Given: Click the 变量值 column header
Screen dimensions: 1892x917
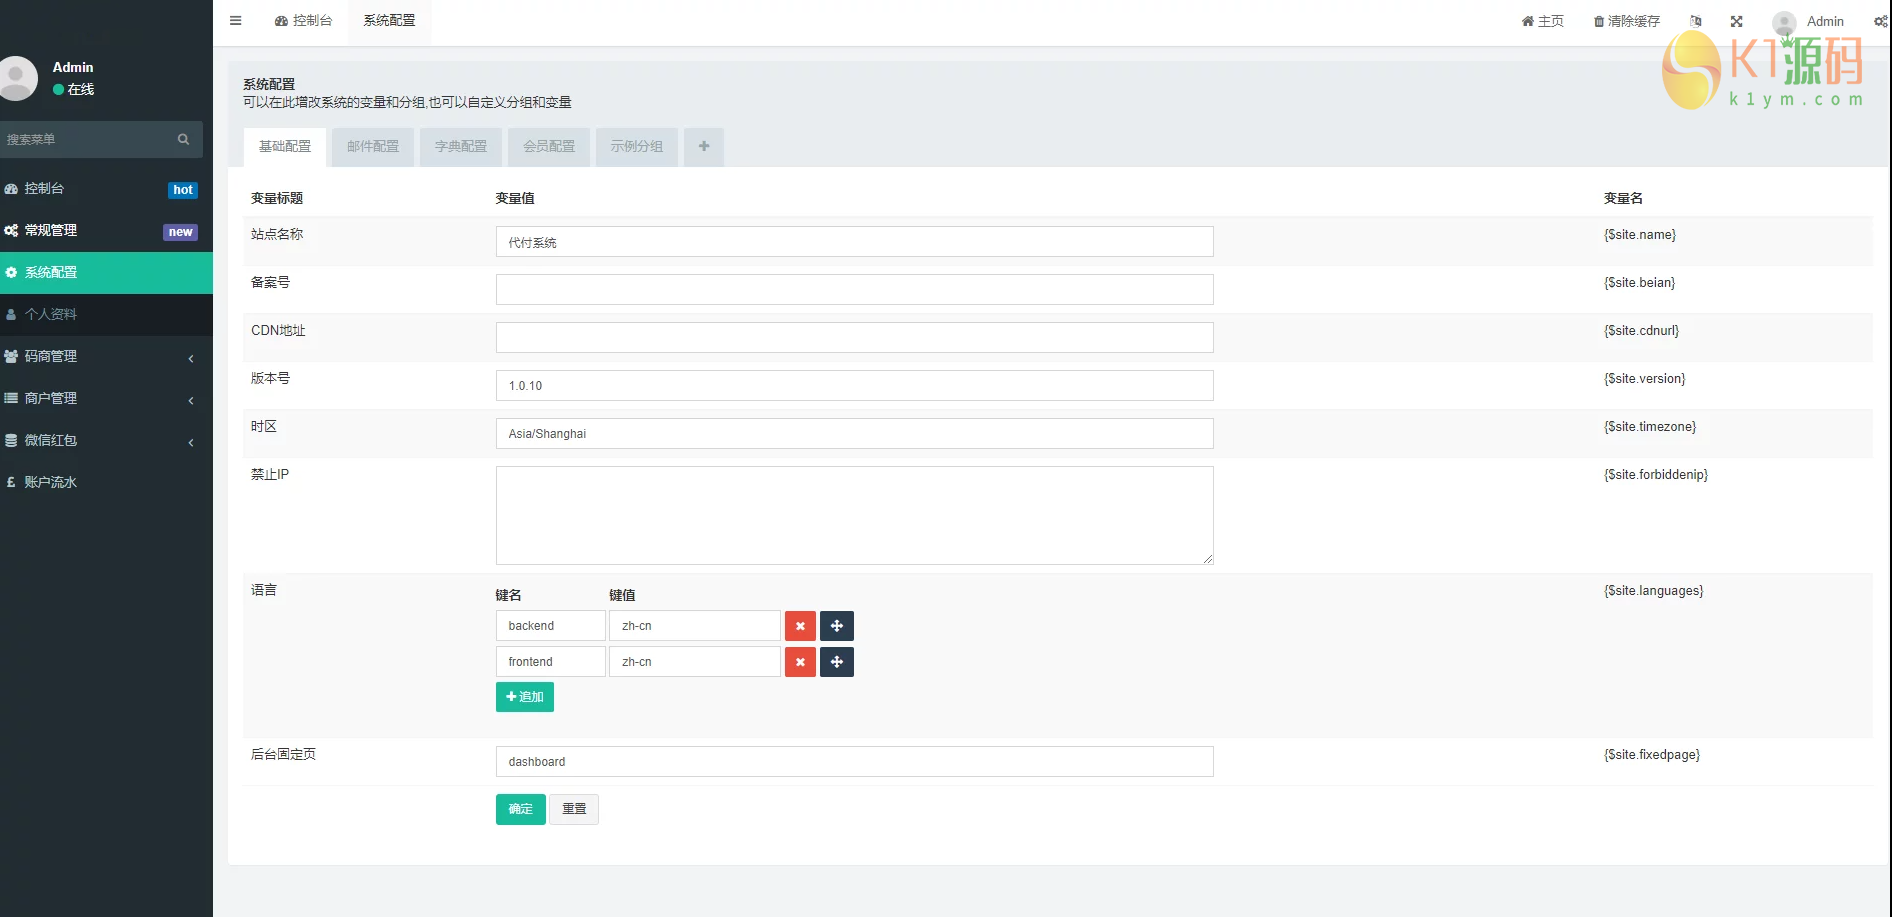Looking at the screenshot, I should [515, 198].
